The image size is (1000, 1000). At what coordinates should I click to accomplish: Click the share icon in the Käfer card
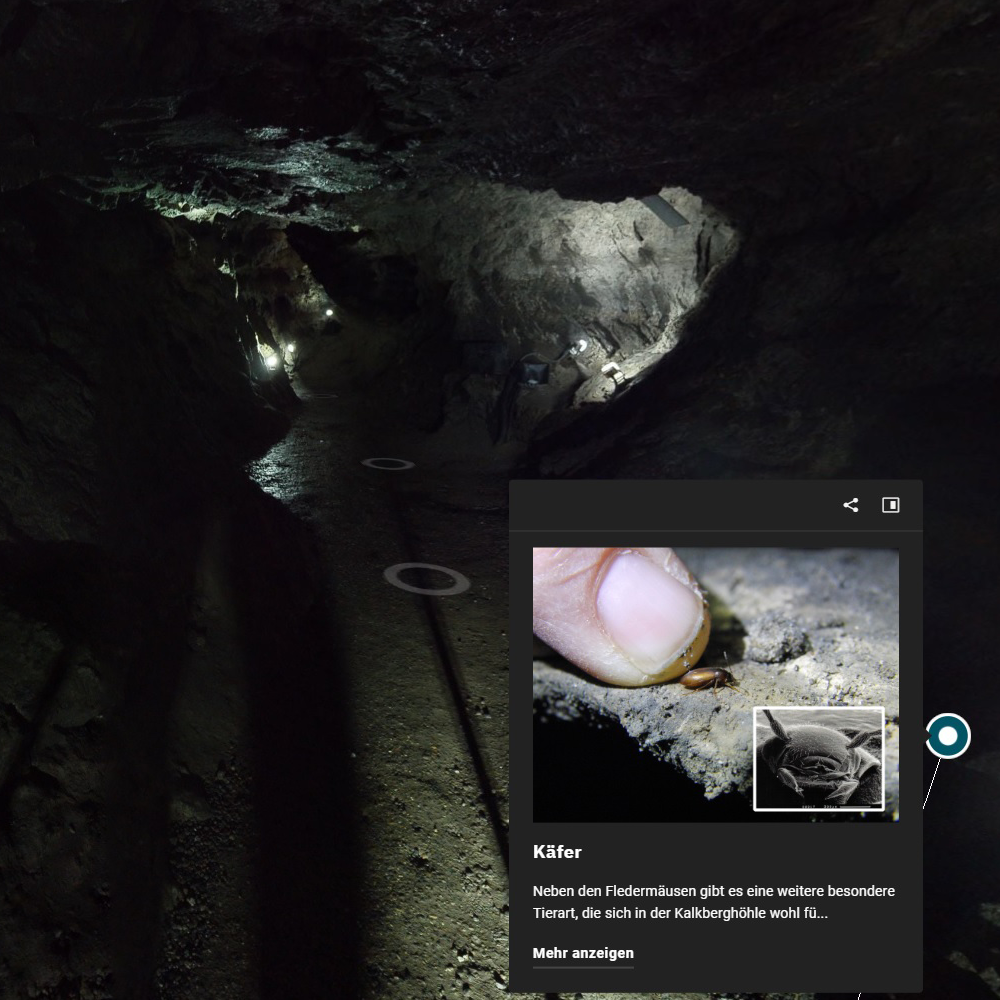(851, 505)
